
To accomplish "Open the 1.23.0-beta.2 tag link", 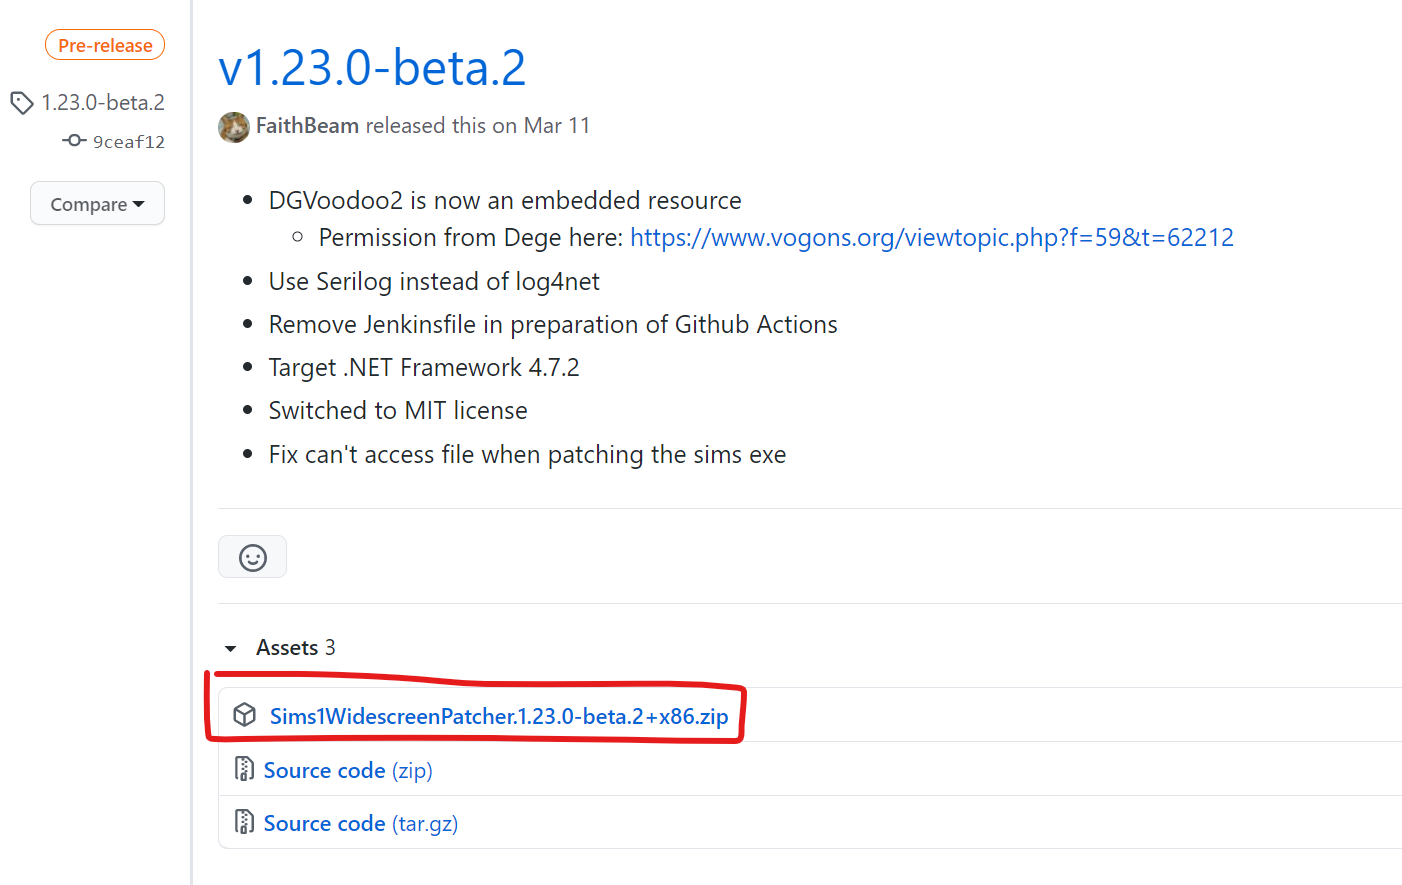I will [x=103, y=102].
